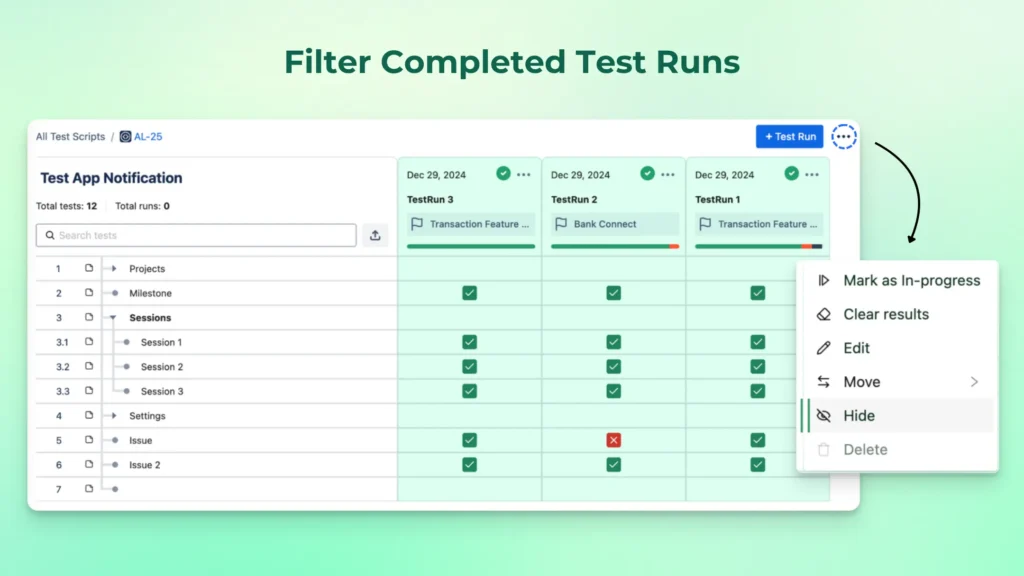
Task: Click the document icon in Settings row
Action: 89,415
